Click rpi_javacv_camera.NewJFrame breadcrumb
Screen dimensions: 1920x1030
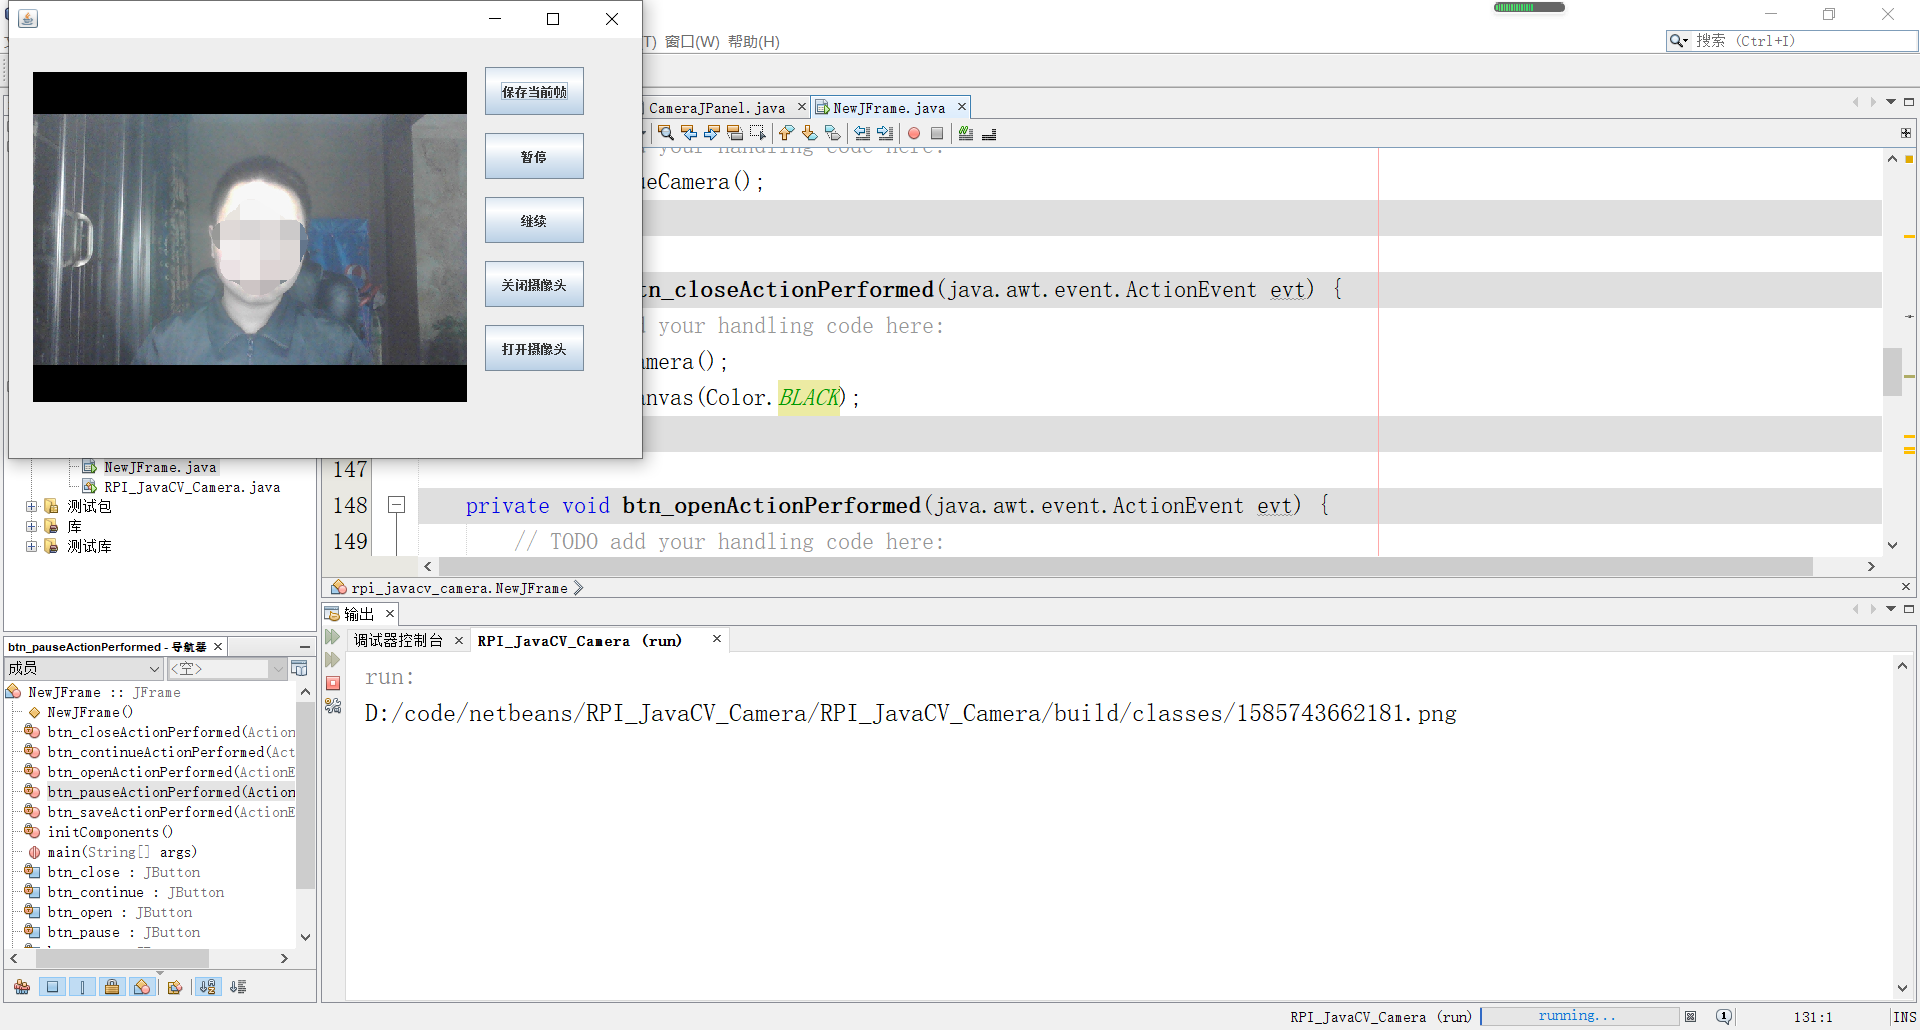click(459, 588)
